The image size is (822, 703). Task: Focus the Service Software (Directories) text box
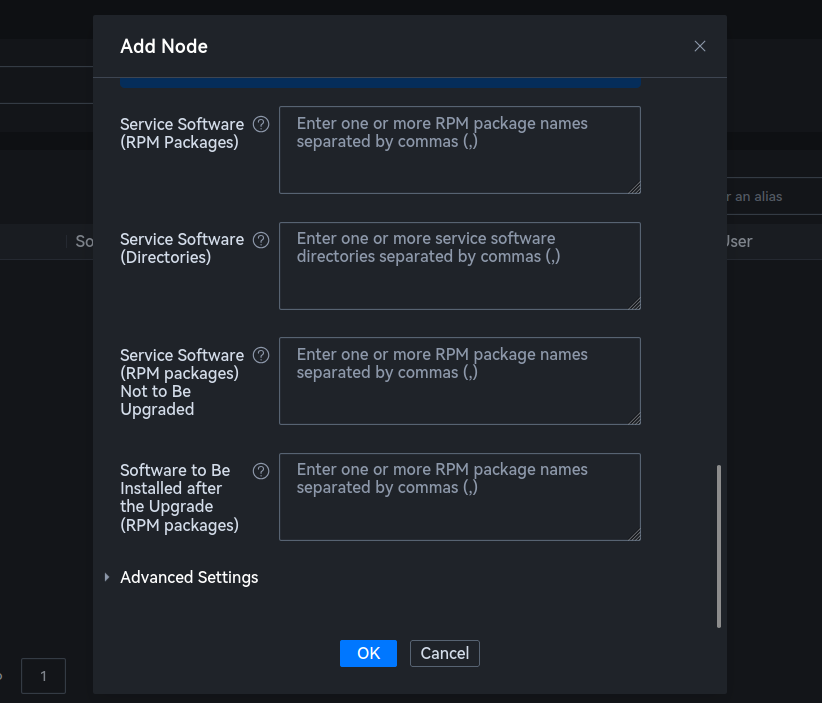coord(459,266)
